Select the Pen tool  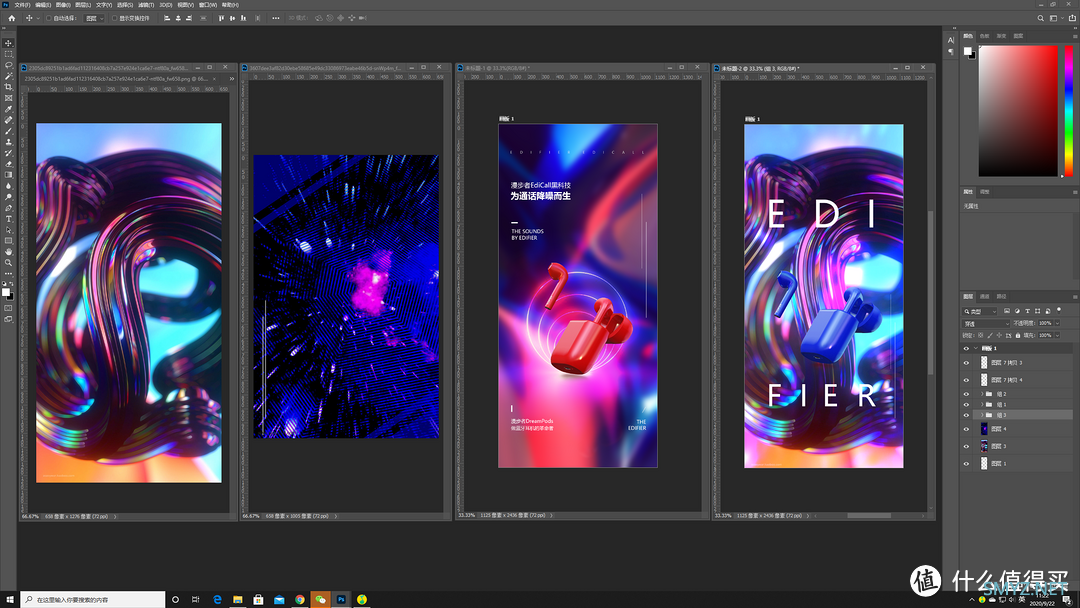click(x=8, y=208)
